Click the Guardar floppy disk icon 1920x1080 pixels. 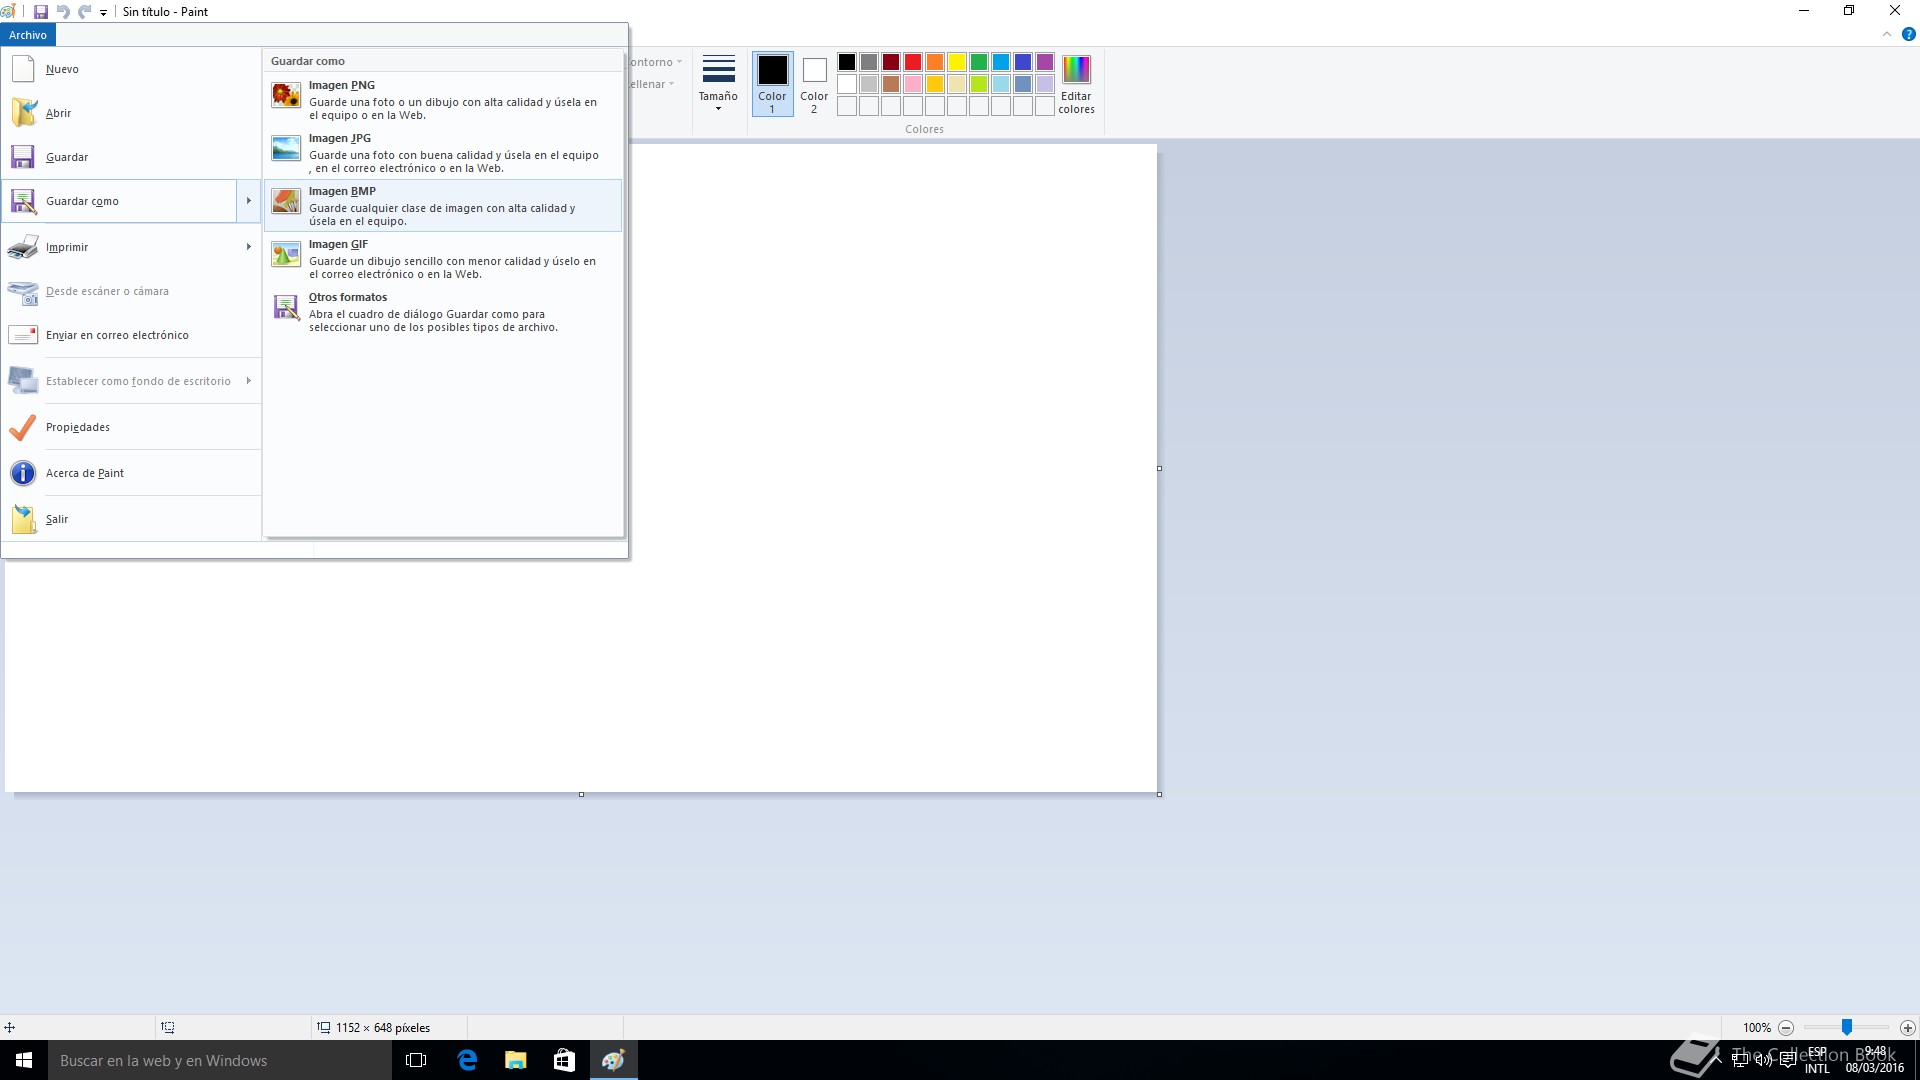click(23, 157)
